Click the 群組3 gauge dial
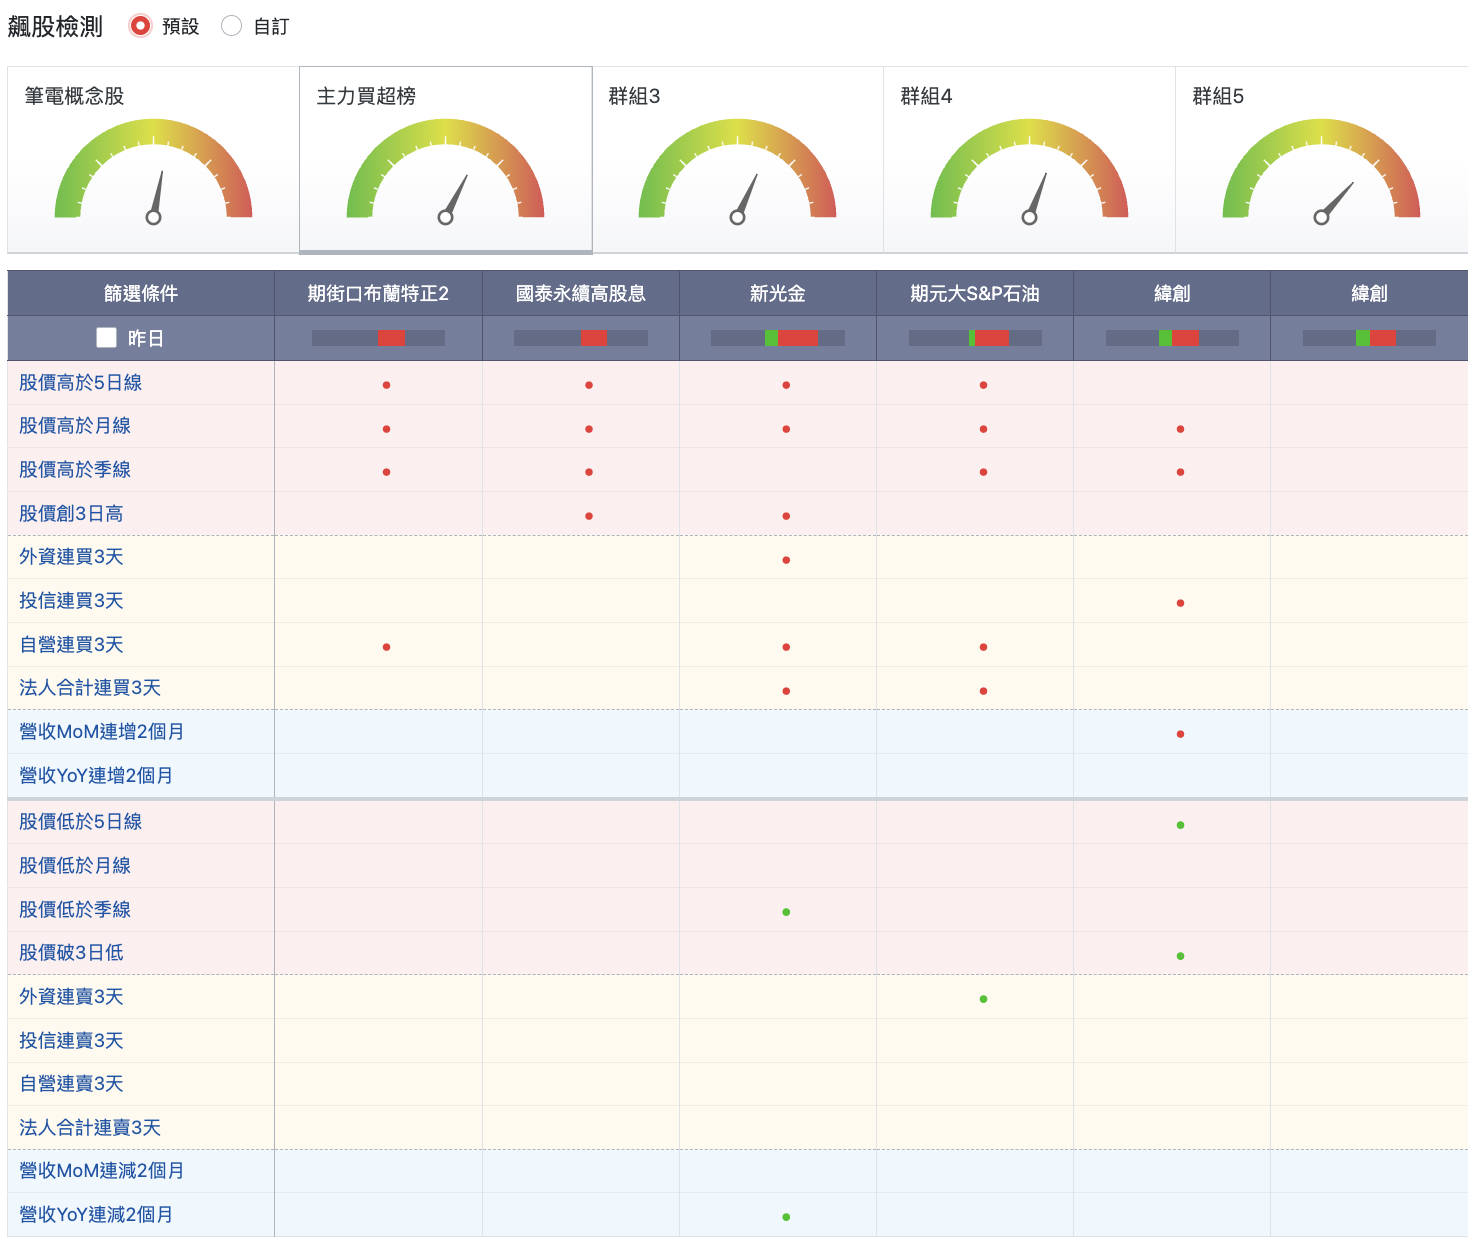Screen dimensions: 1468x1246 [737, 170]
